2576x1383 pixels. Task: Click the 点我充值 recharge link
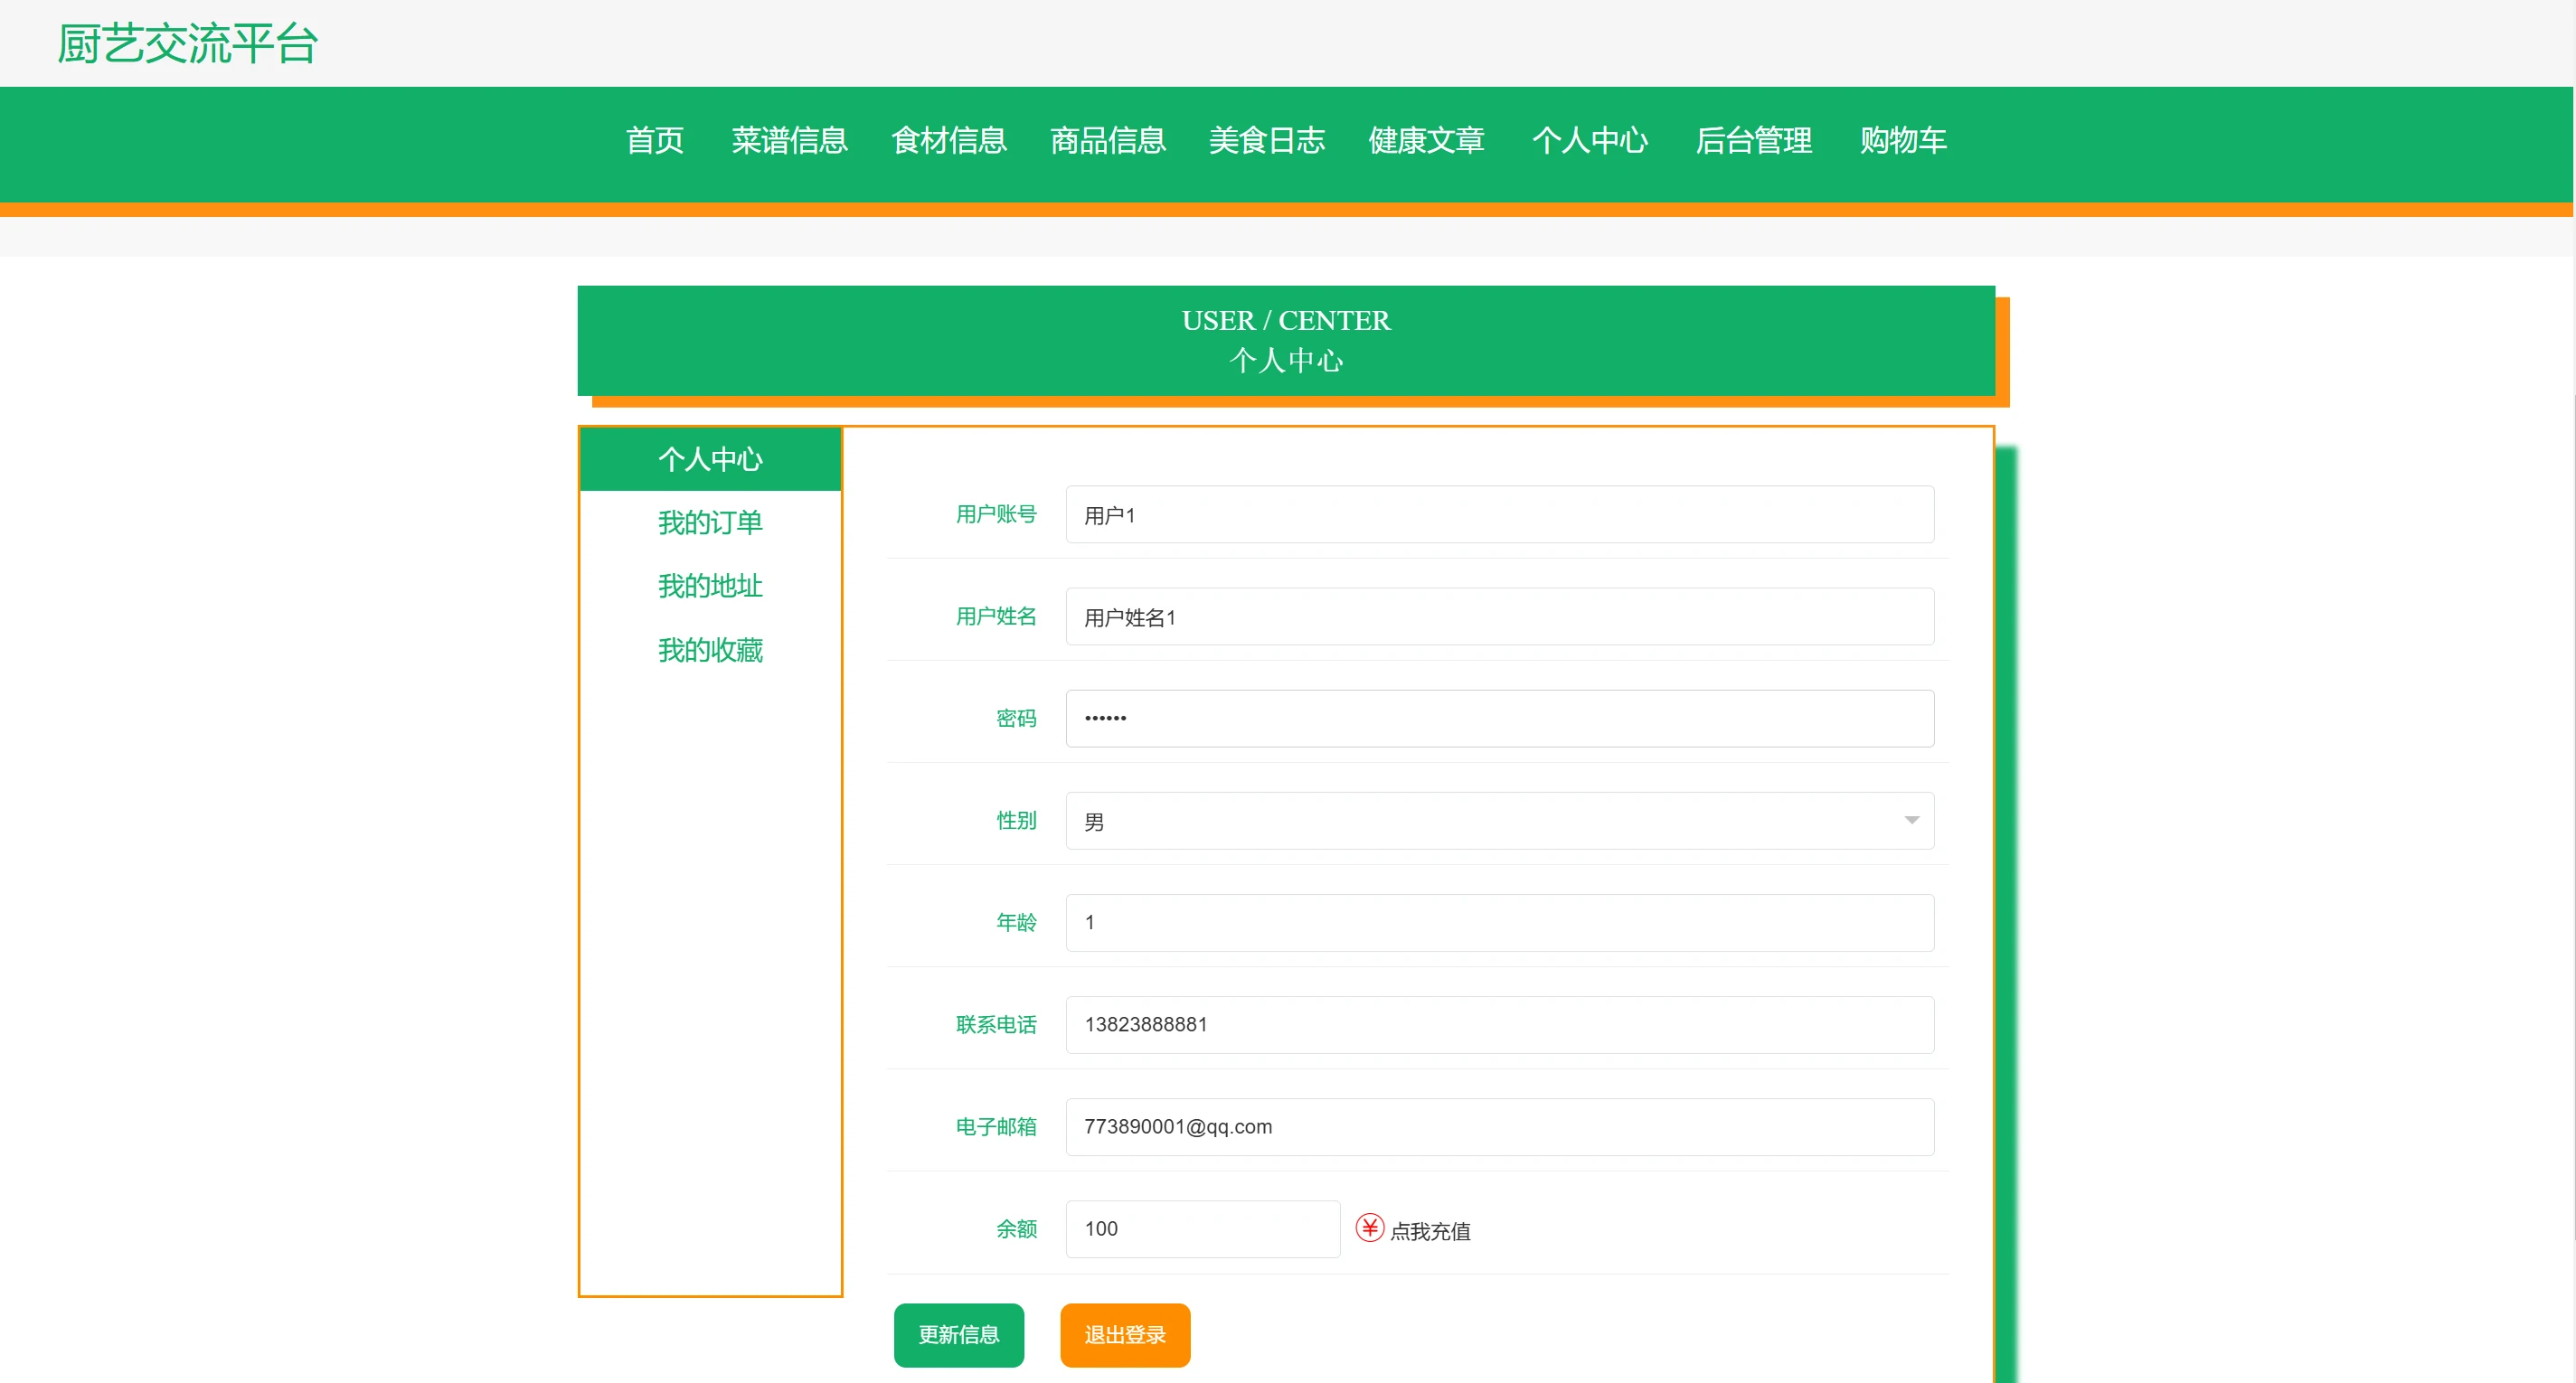(x=1430, y=1231)
